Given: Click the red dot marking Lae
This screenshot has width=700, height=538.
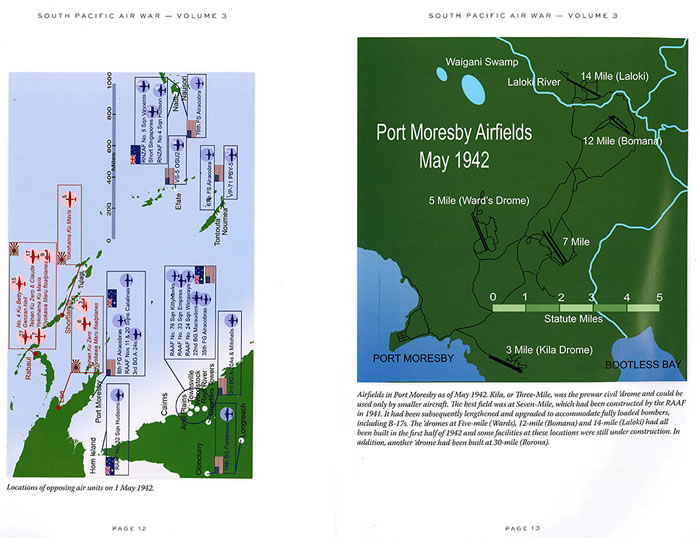Looking at the screenshot, I should click(x=58, y=407).
